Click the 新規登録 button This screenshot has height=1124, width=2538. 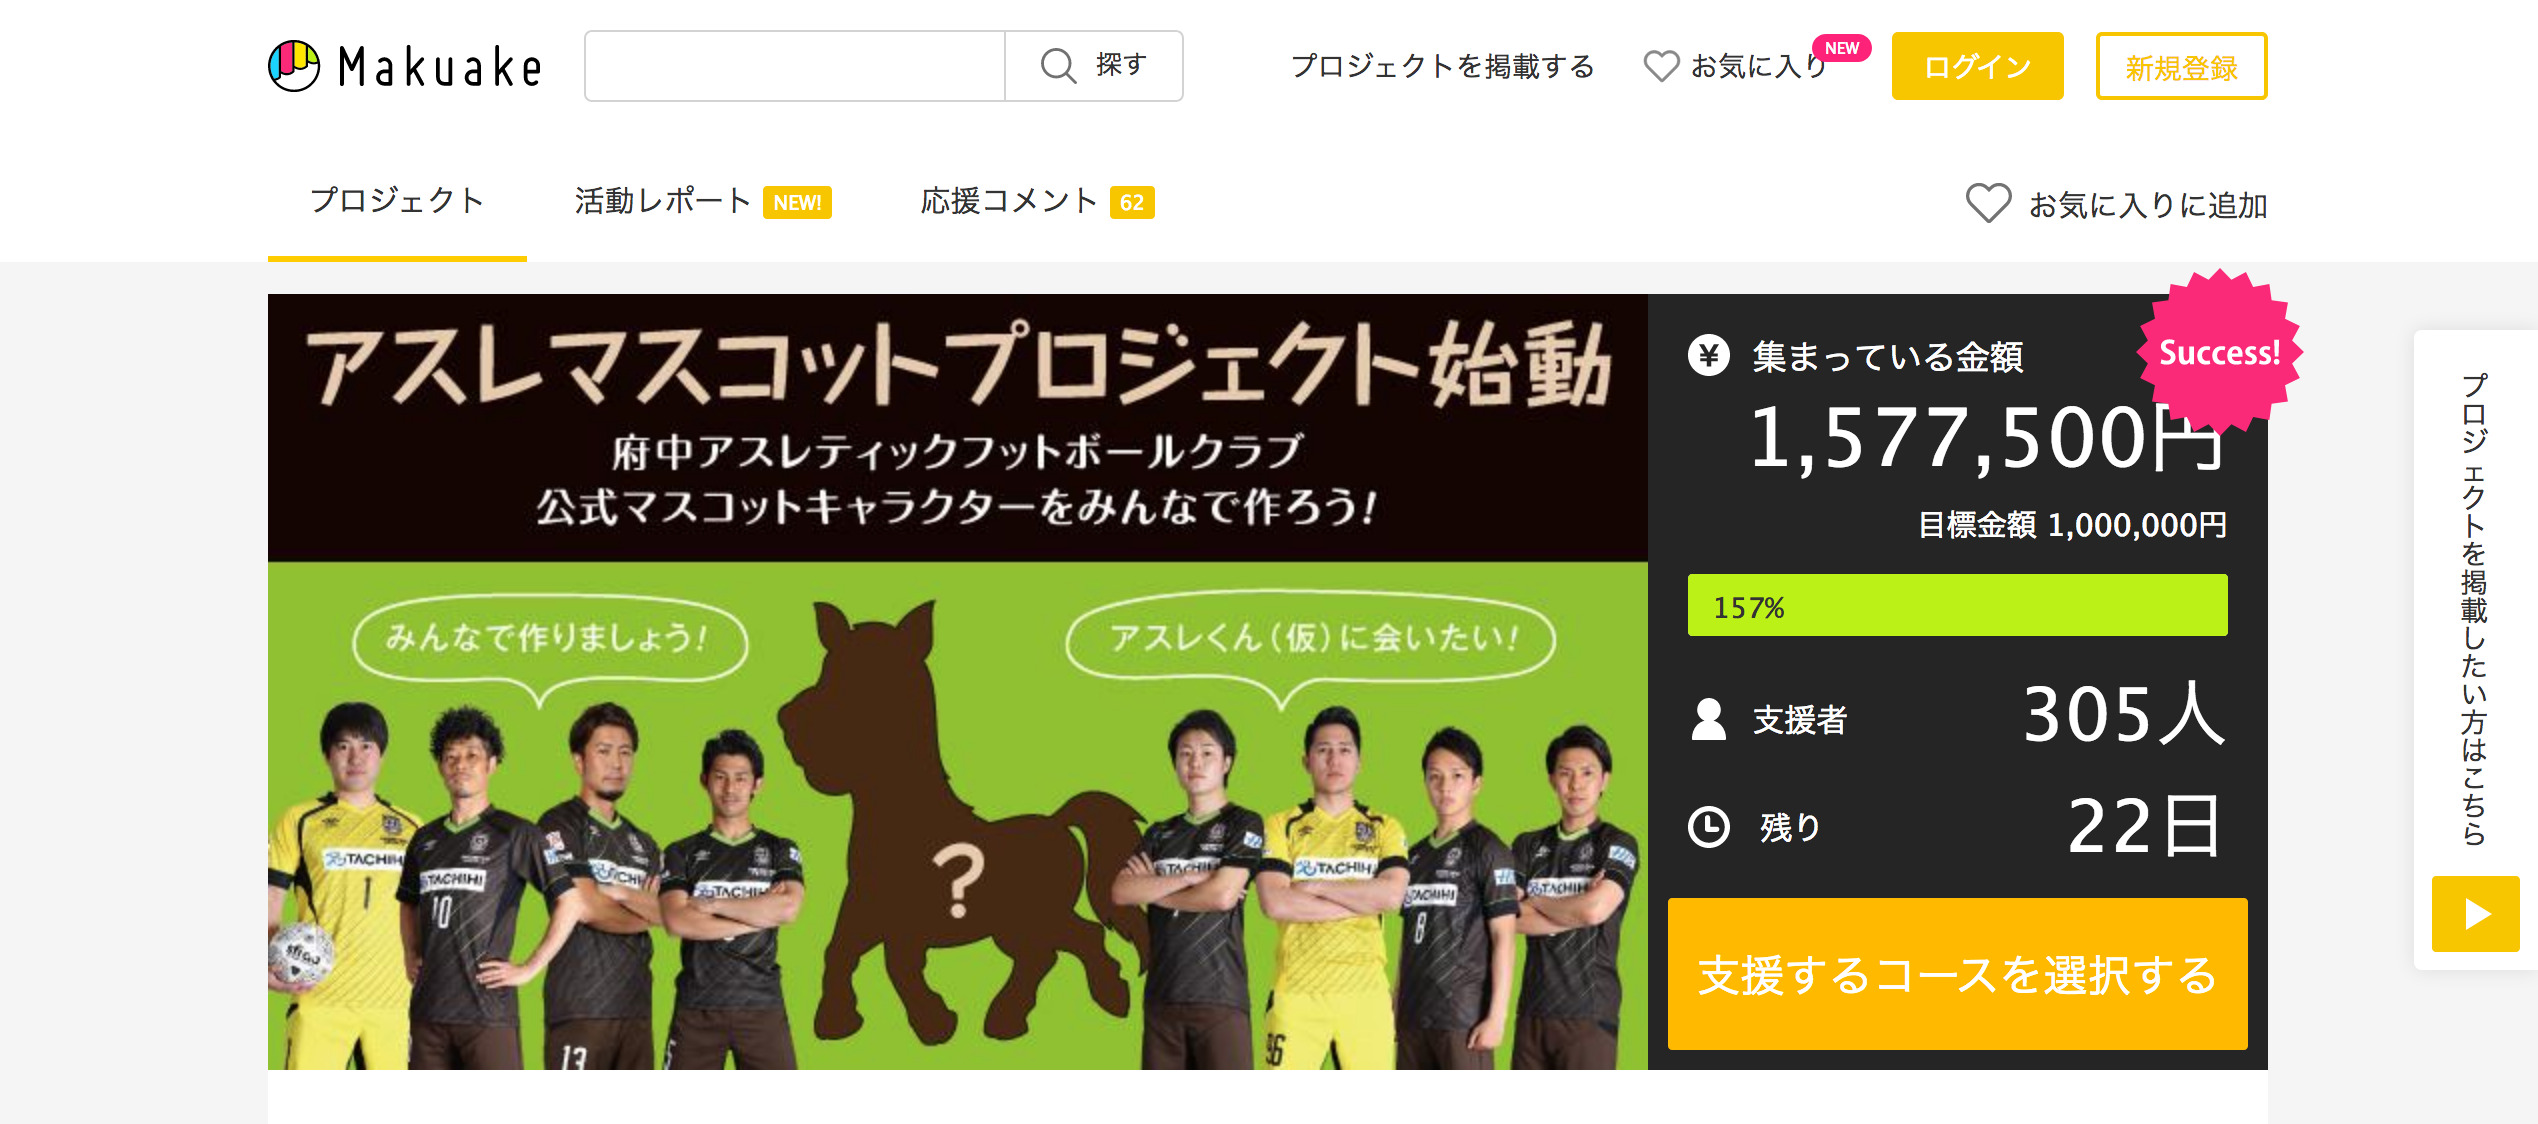tap(2181, 66)
